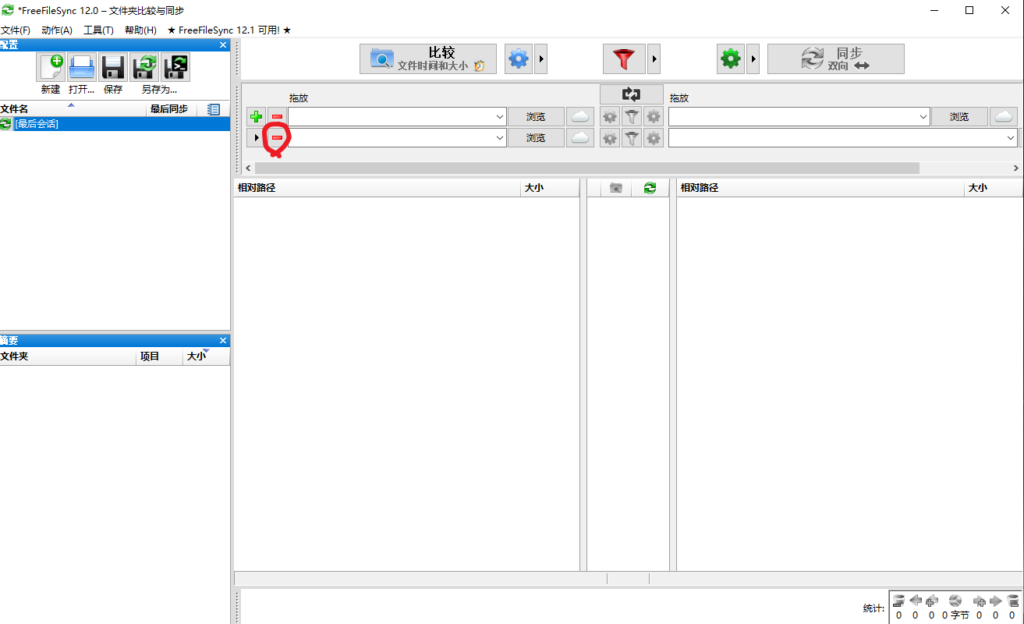
Task: Toggle configuration list view icon
Action: pos(214,109)
